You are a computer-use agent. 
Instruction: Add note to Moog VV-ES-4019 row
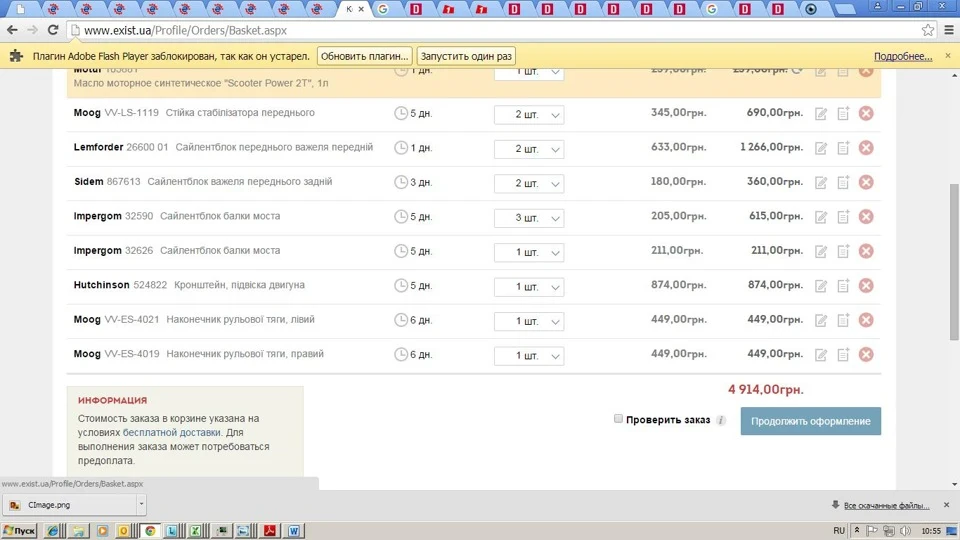(x=843, y=354)
